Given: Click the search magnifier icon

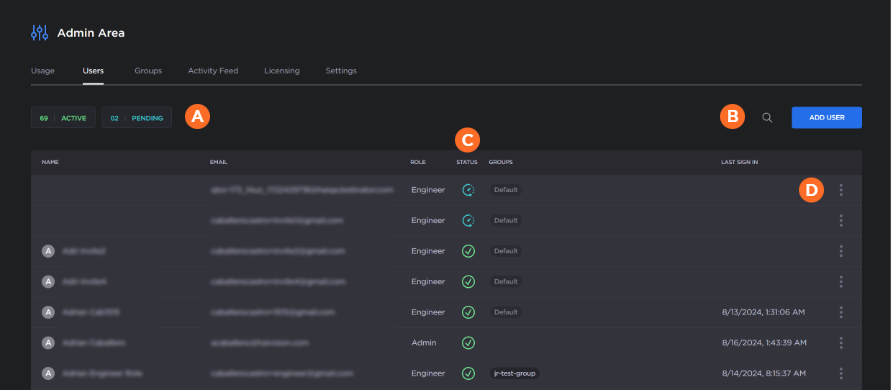Looking at the screenshot, I should pyautogui.click(x=767, y=118).
